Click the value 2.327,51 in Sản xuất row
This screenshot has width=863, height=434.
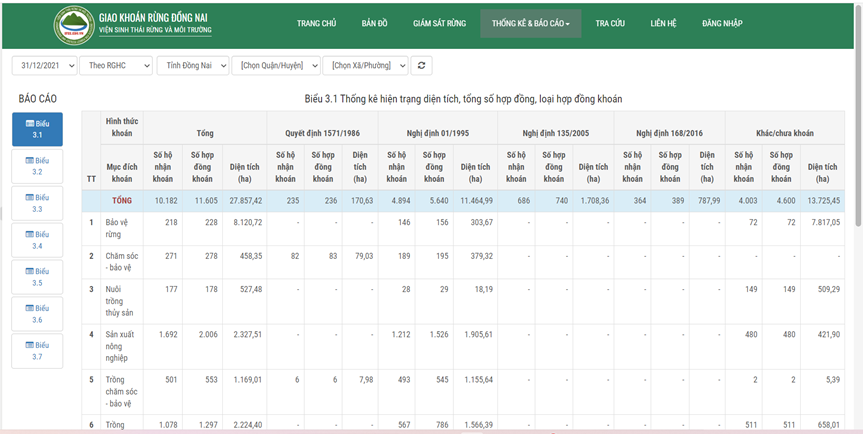coord(248,334)
